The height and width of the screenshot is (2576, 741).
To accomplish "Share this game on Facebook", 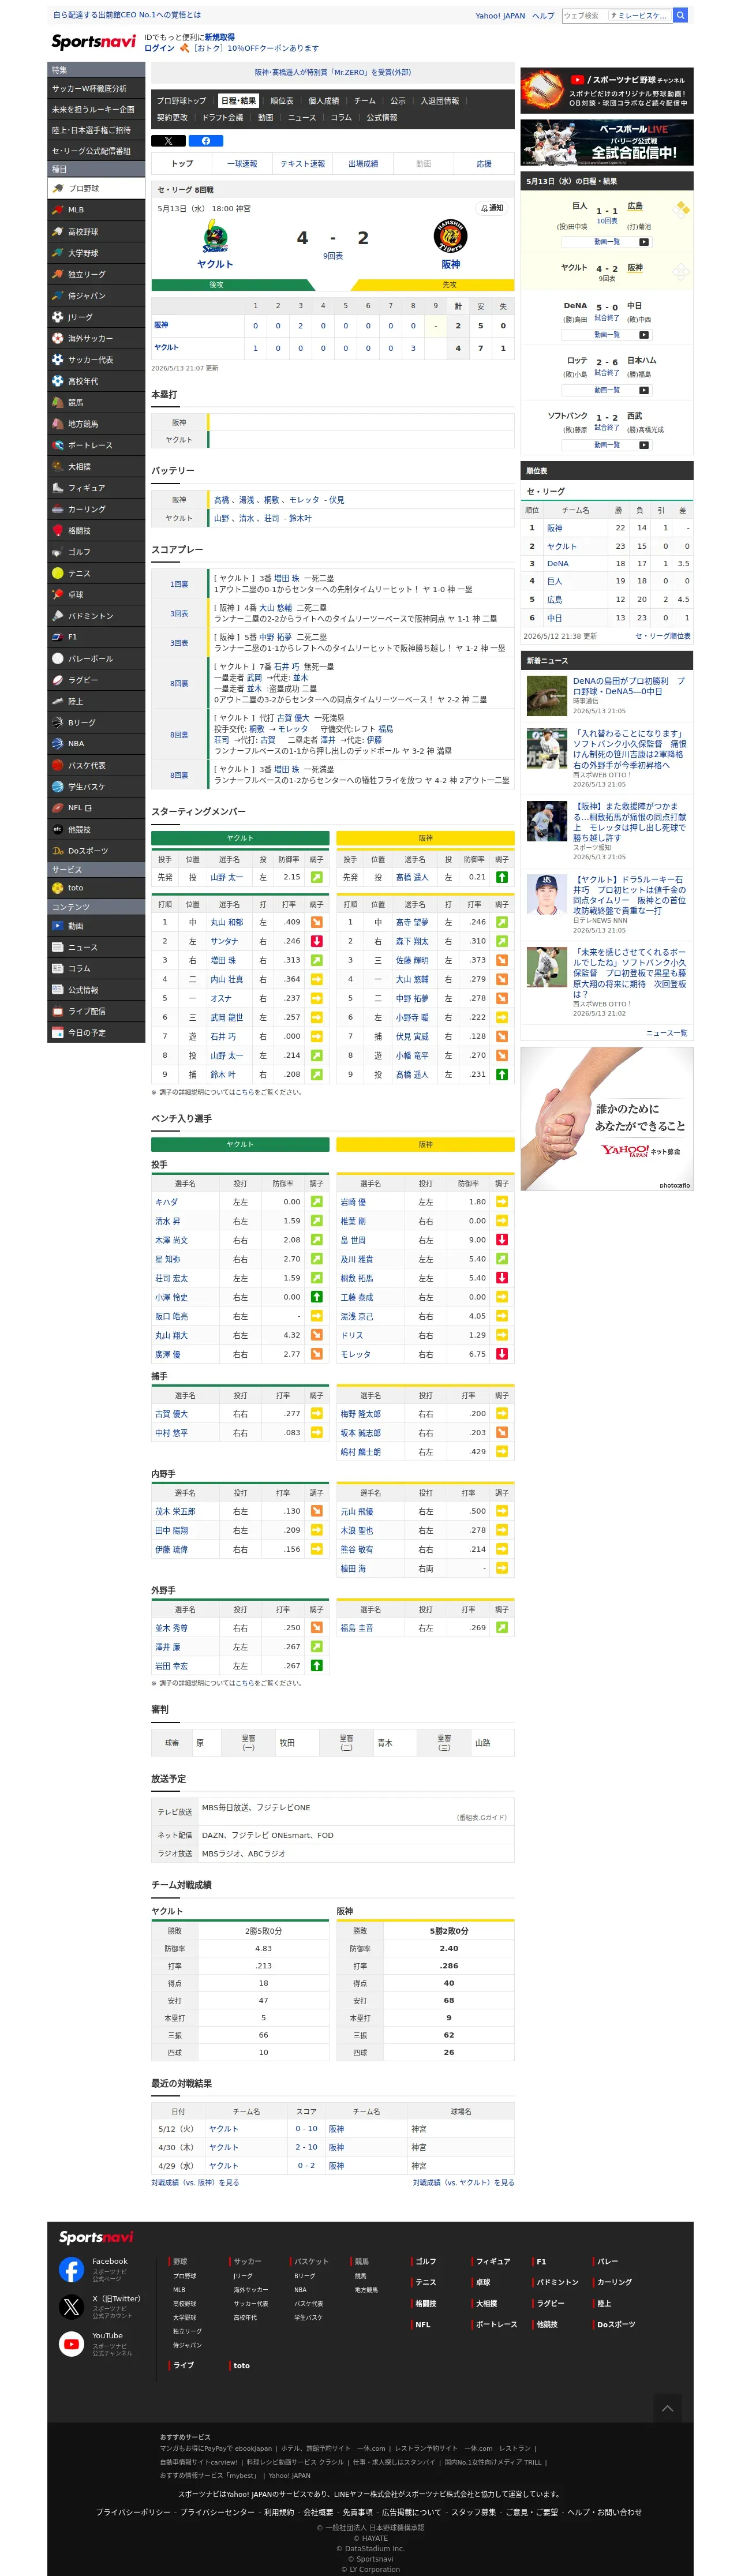I will 205,141.
